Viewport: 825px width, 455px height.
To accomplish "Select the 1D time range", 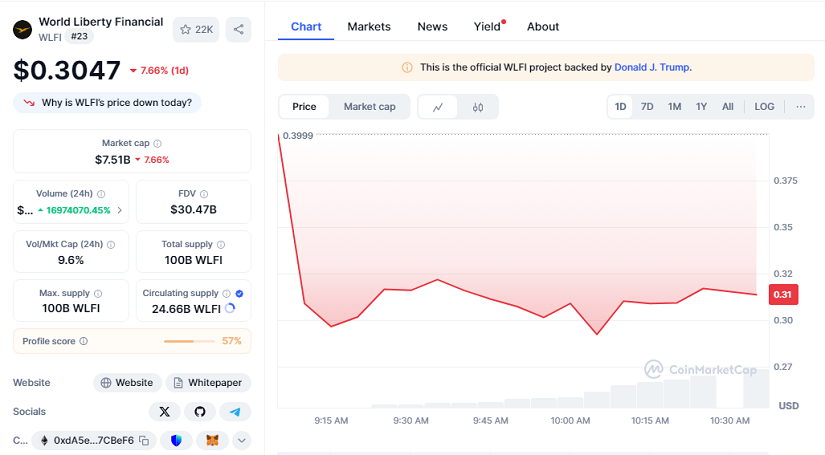I will pyautogui.click(x=620, y=107).
